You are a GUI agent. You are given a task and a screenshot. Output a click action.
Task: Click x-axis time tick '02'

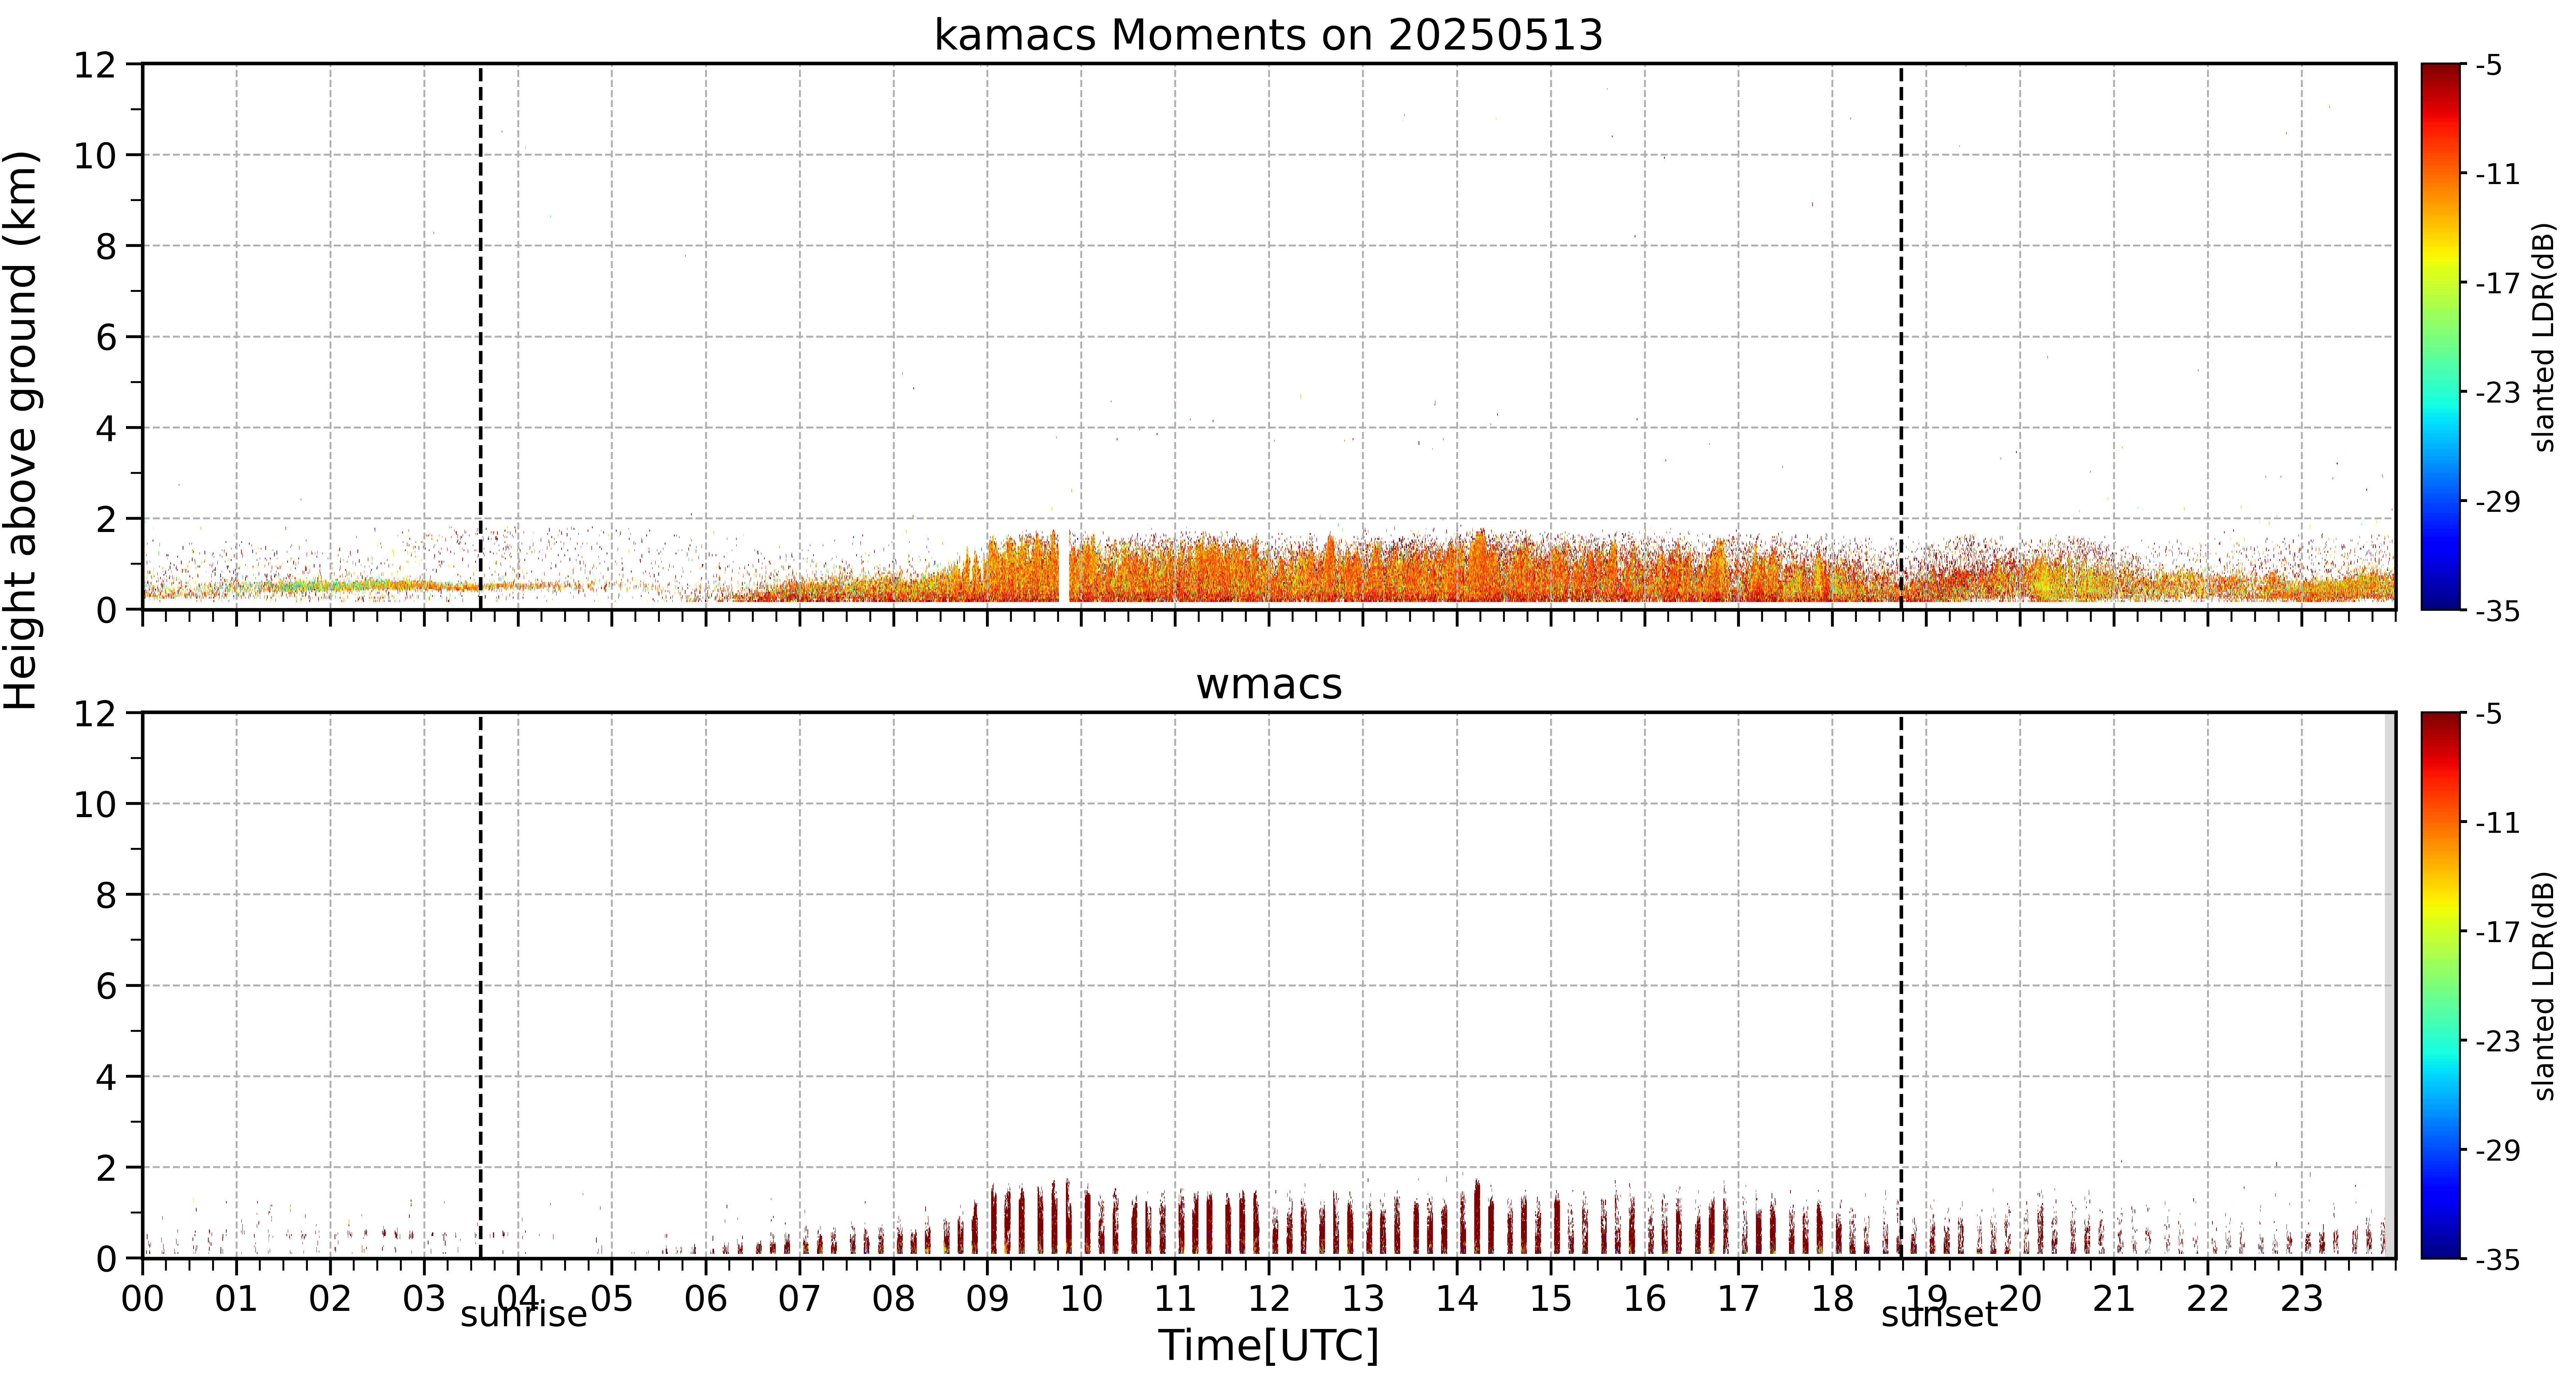[330, 1299]
